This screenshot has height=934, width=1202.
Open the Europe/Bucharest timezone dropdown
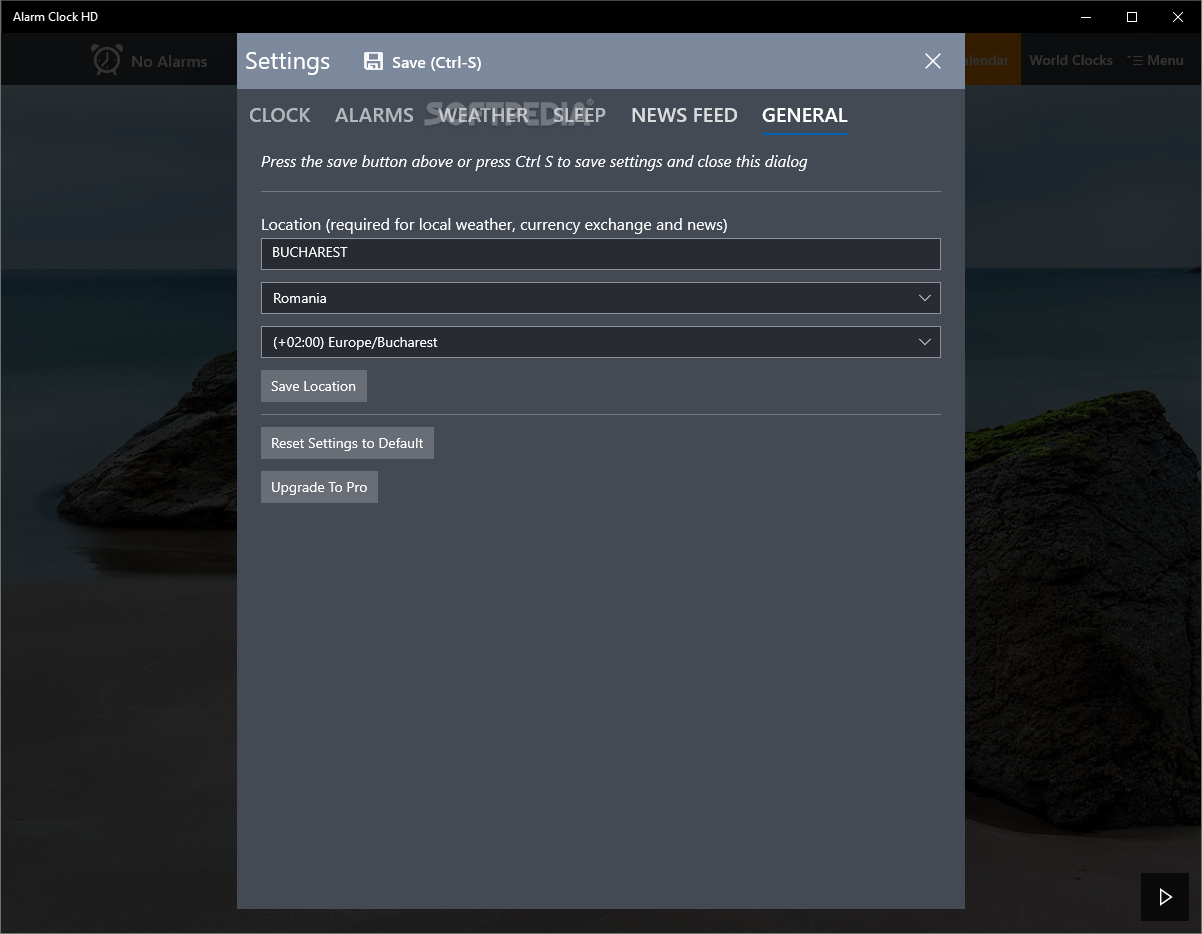tap(600, 342)
